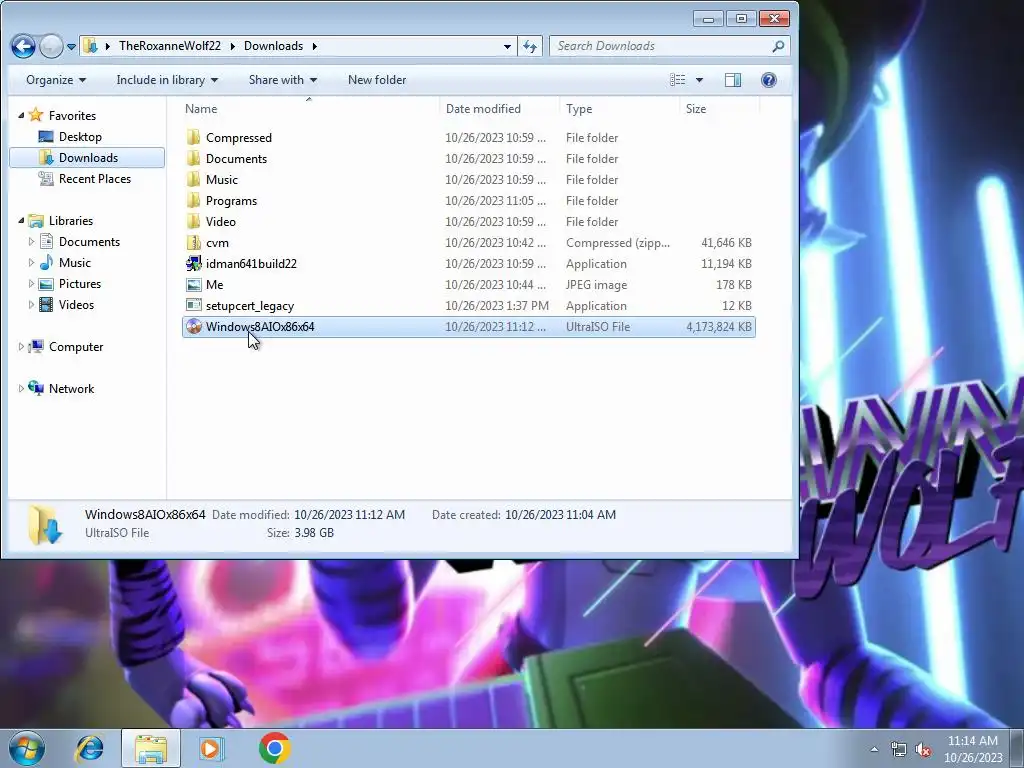1024x768 pixels.
Task: Expand the Pictures library node
Action: click(x=31, y=283)
